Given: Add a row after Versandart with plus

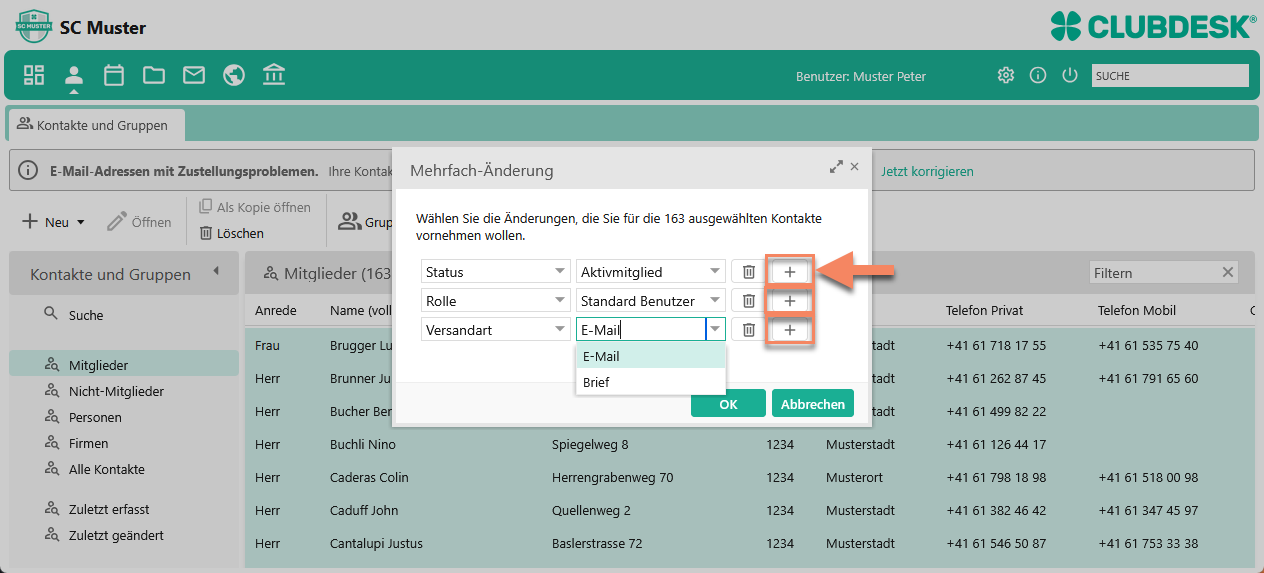Looking at the screenshot, I should tap(789, 330).
